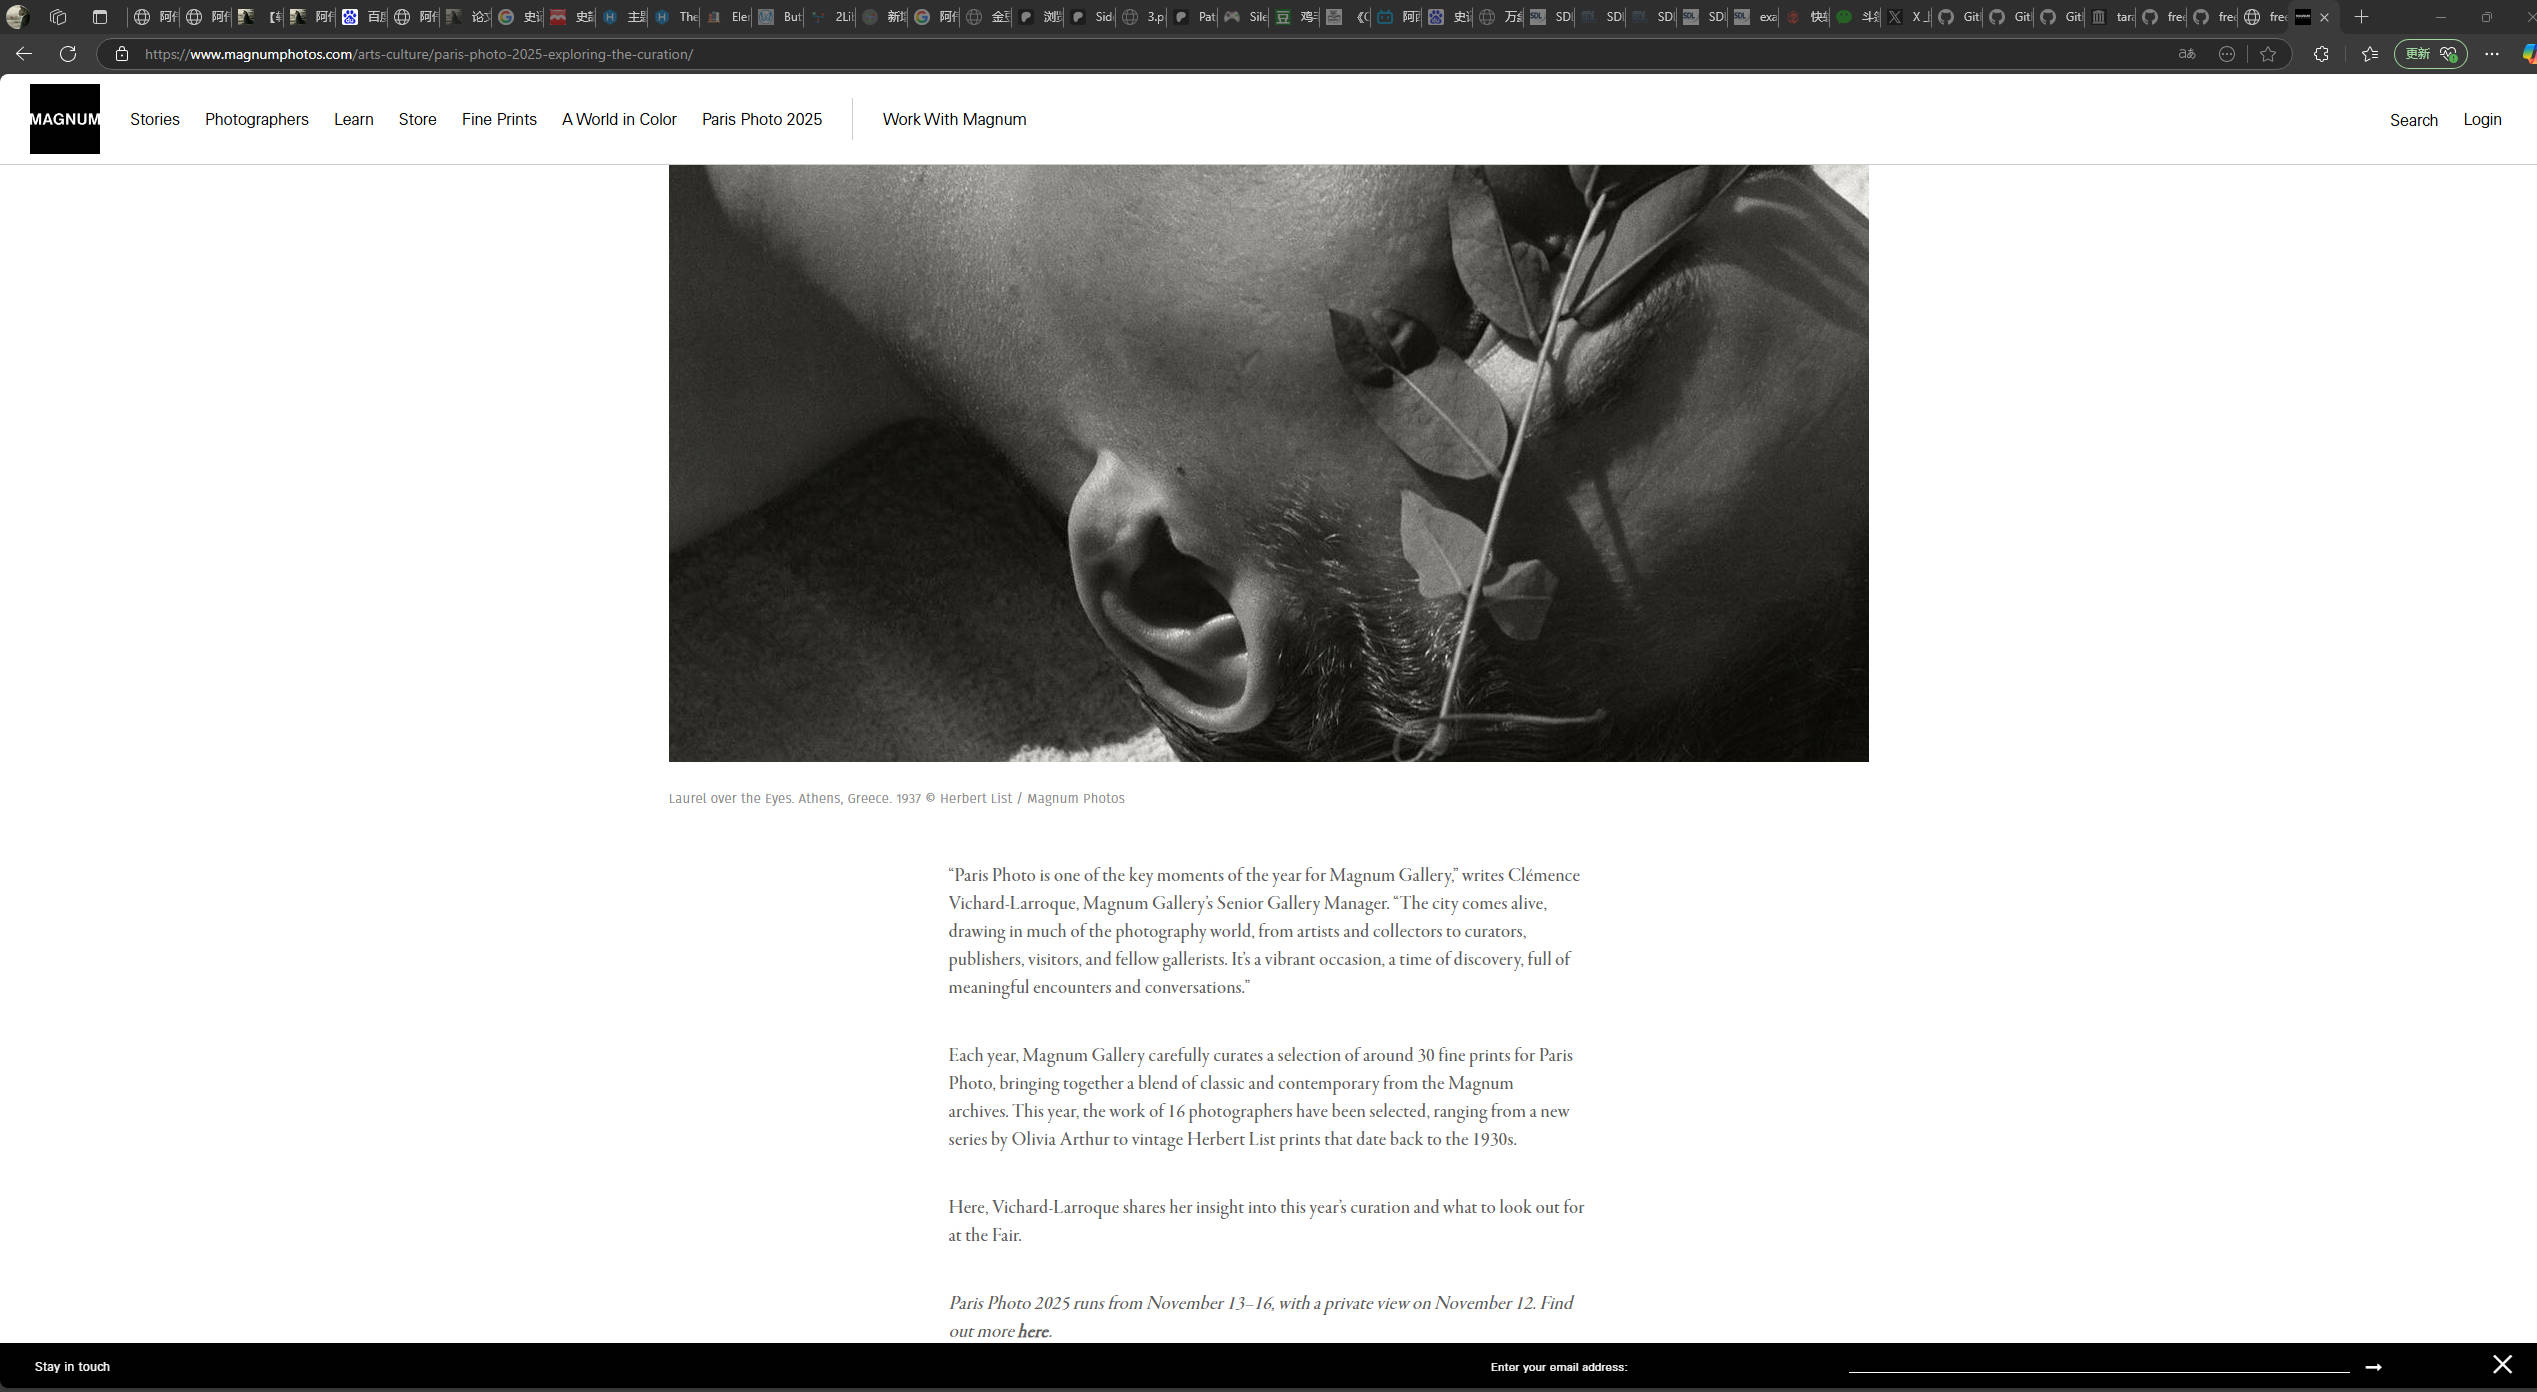Open browser settings and more menu

(x=2491, y=54)
